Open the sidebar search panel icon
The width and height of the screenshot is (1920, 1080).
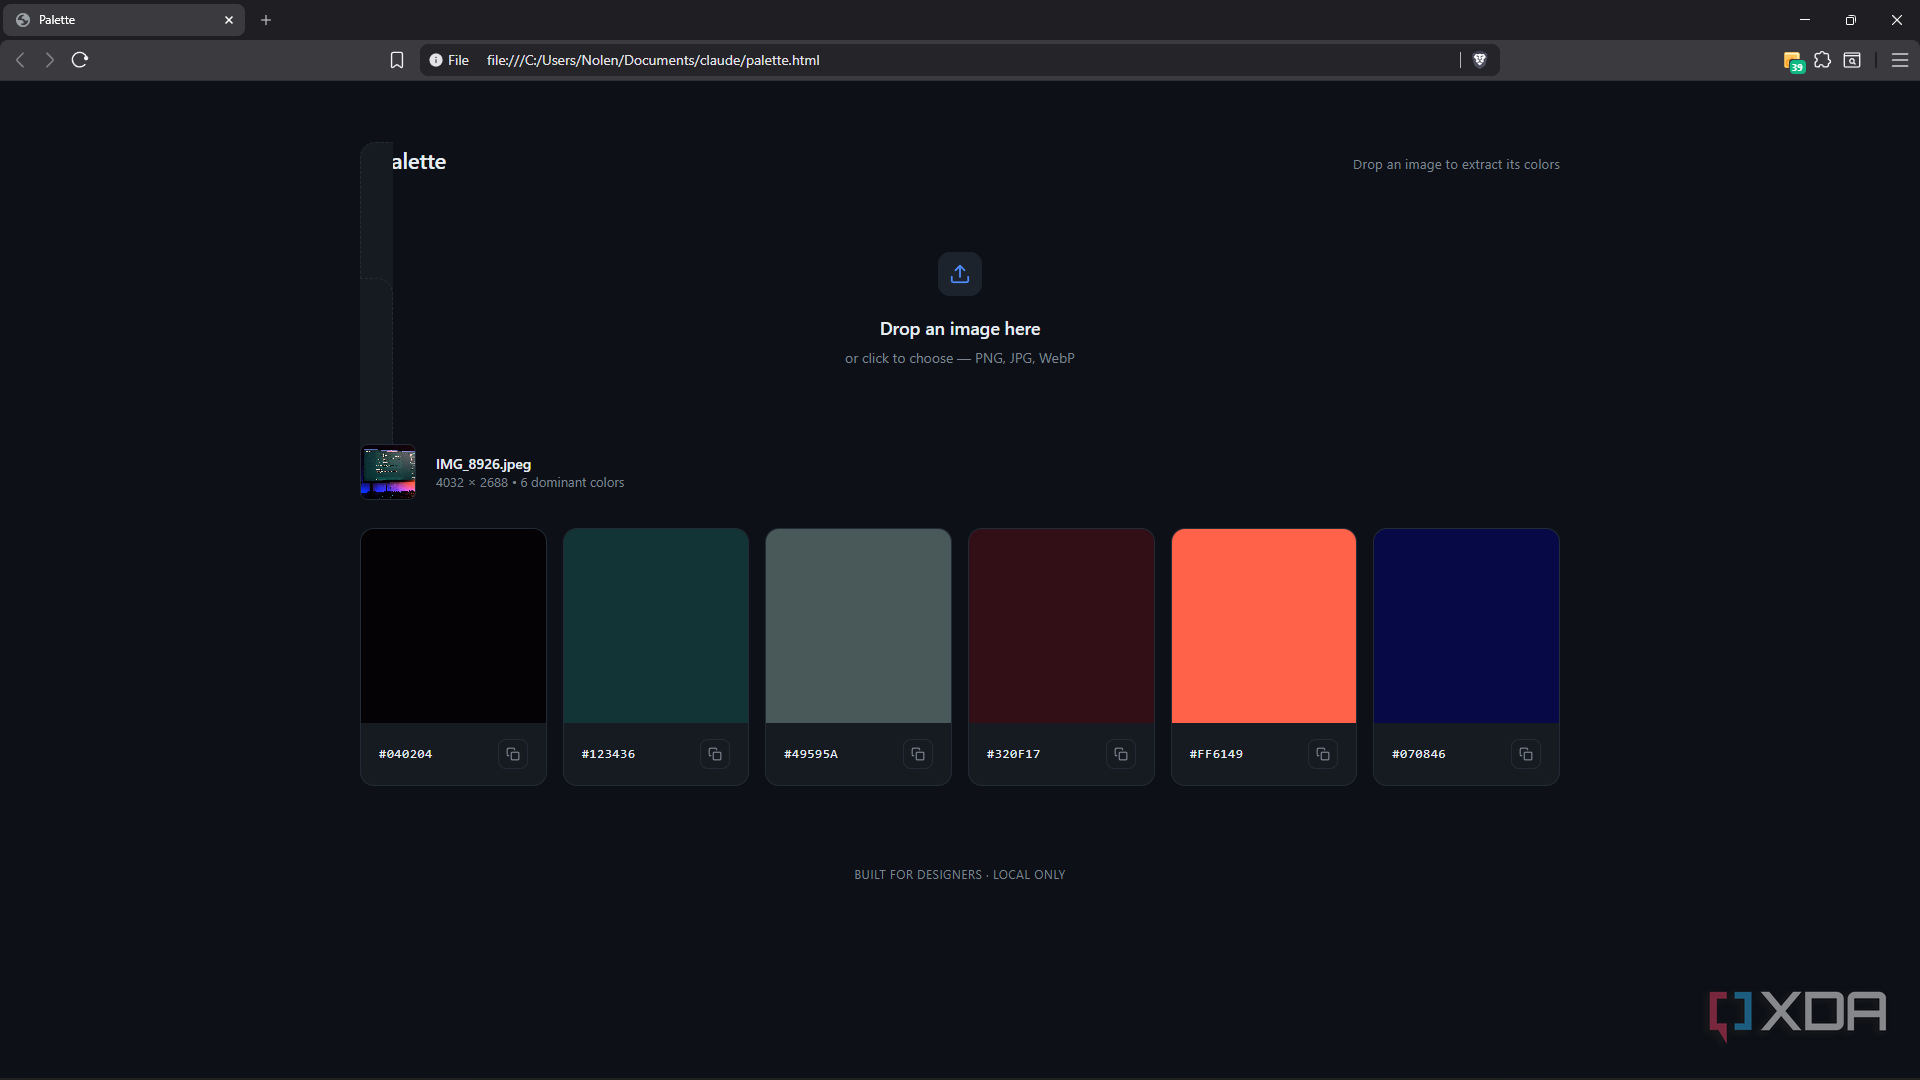coord(1852,60)
